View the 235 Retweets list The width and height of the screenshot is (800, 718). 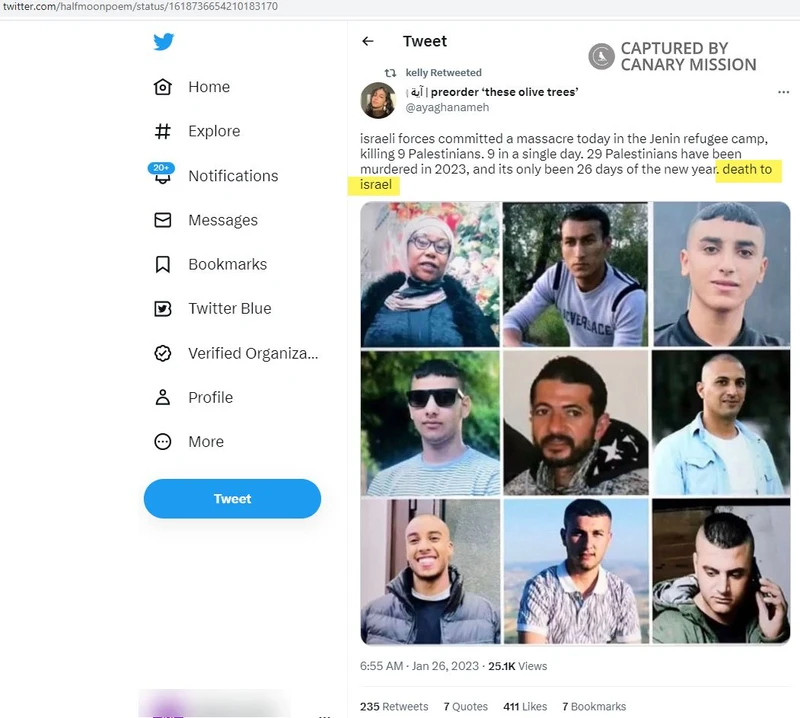point(394,706)
